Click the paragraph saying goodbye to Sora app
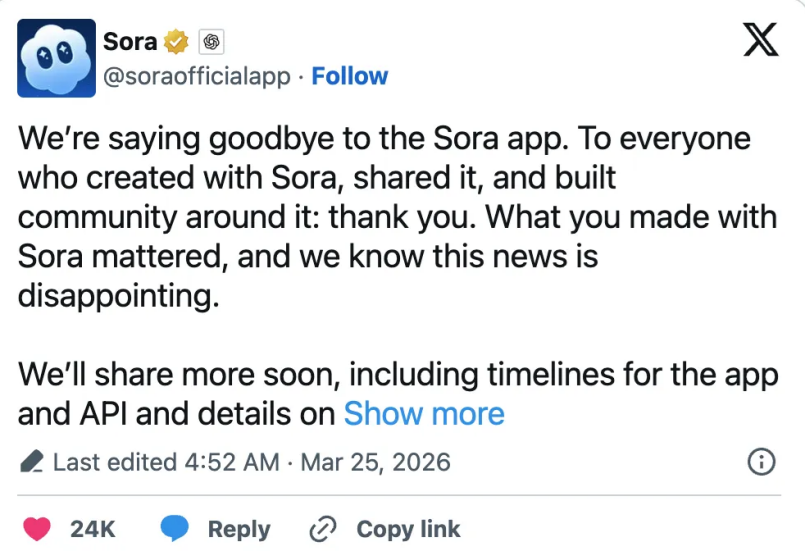The width and height of the screenshot is (805, 551). coord(380,218)
